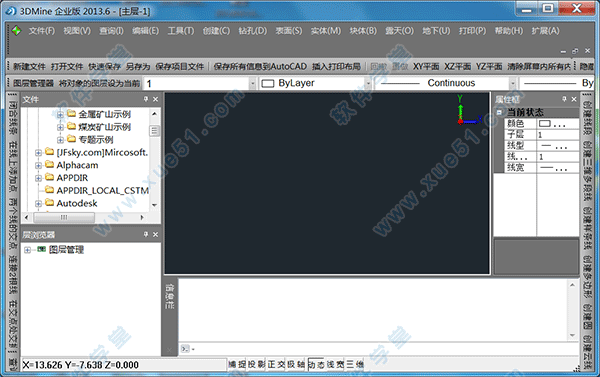
Task: Open the 帮助(H) menu
Action: click(509, 31)
